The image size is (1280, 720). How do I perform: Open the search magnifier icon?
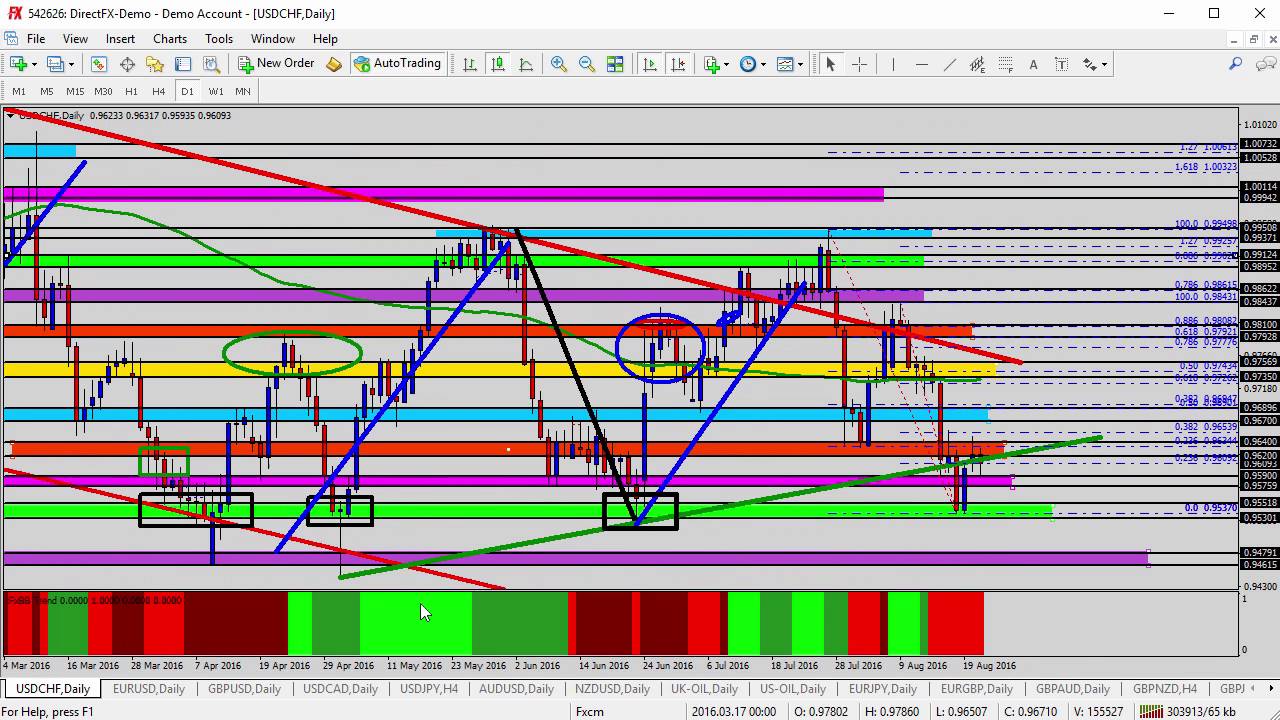[1236, 64]
